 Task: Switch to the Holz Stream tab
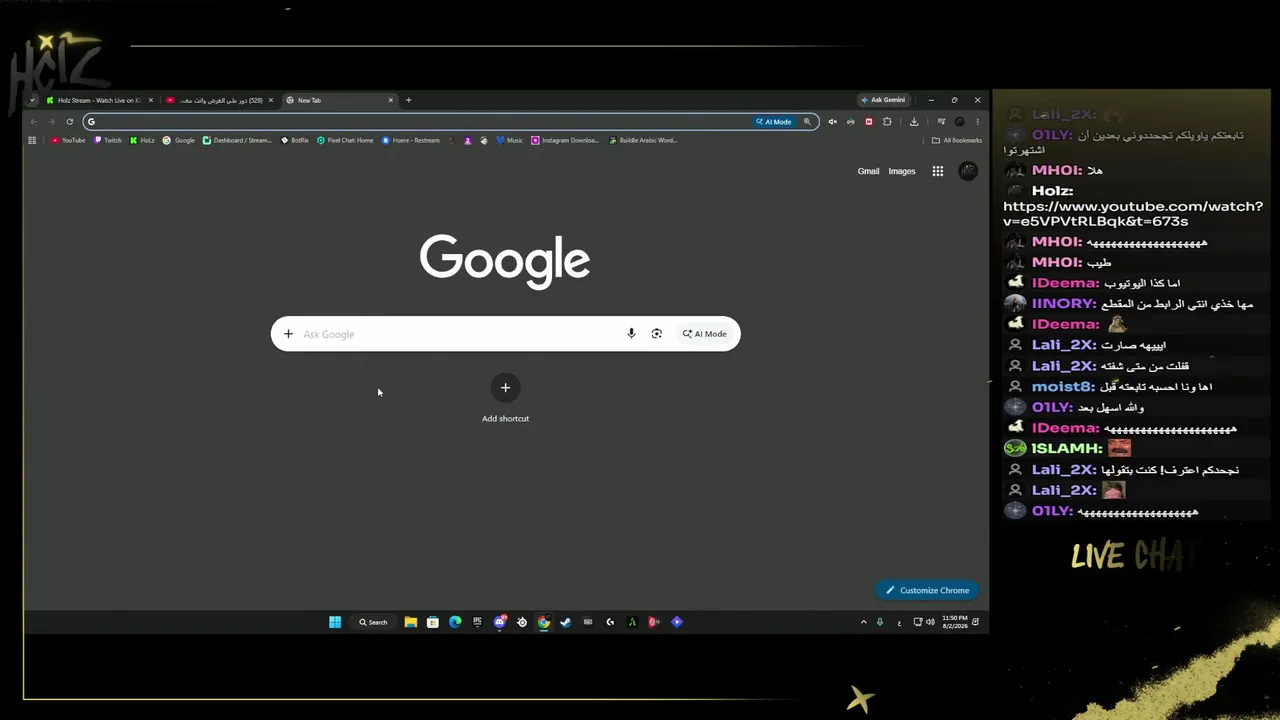click(x=99, y=100)
